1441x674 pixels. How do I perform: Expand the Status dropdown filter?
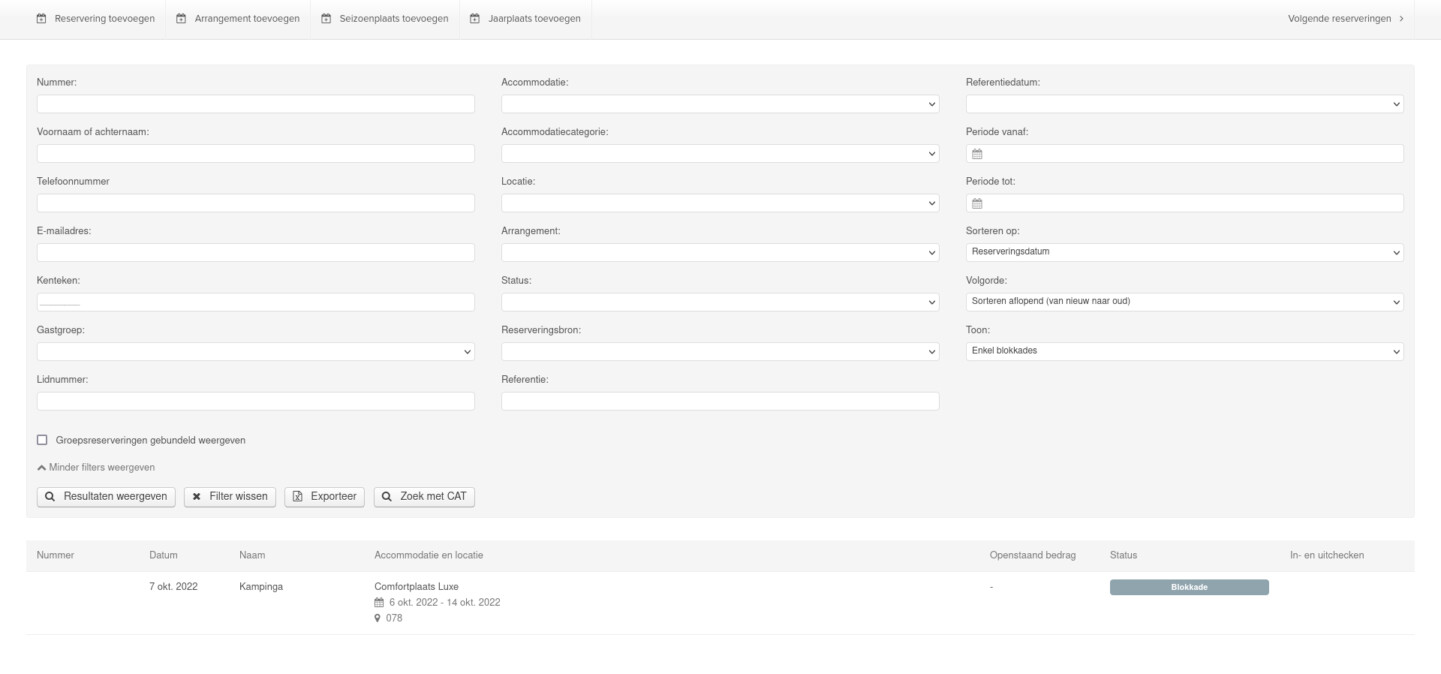720,302
